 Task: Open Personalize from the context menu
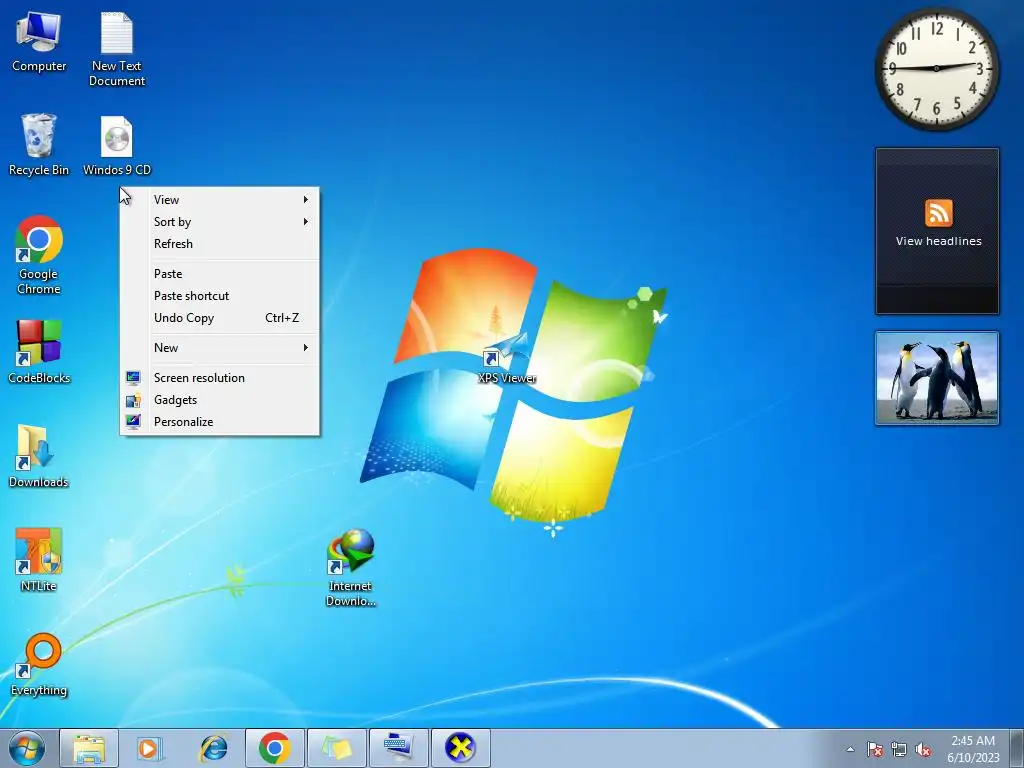(x=220, y=422)
